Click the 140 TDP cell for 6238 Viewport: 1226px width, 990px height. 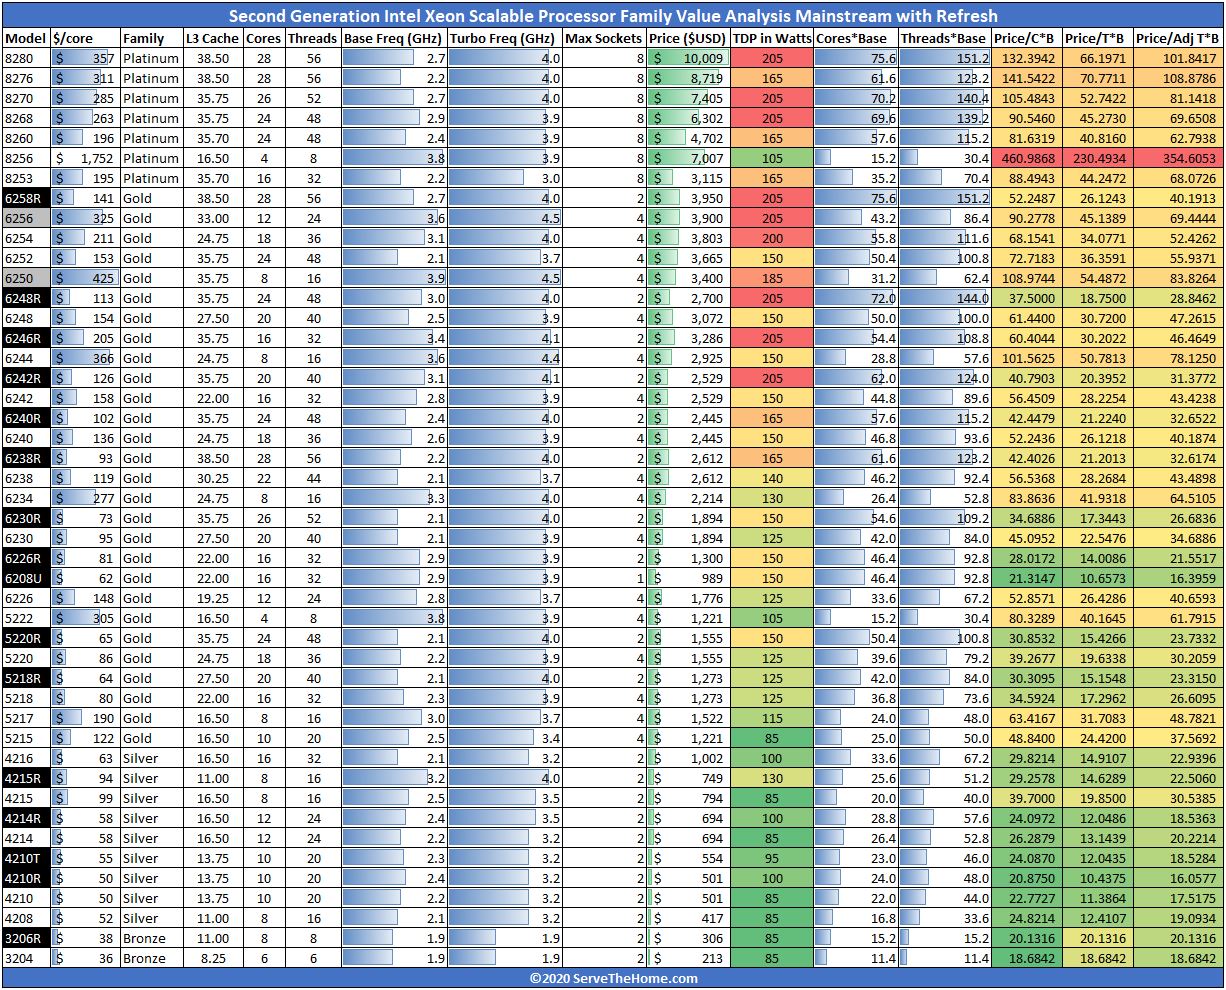click(x=772, y=478)
